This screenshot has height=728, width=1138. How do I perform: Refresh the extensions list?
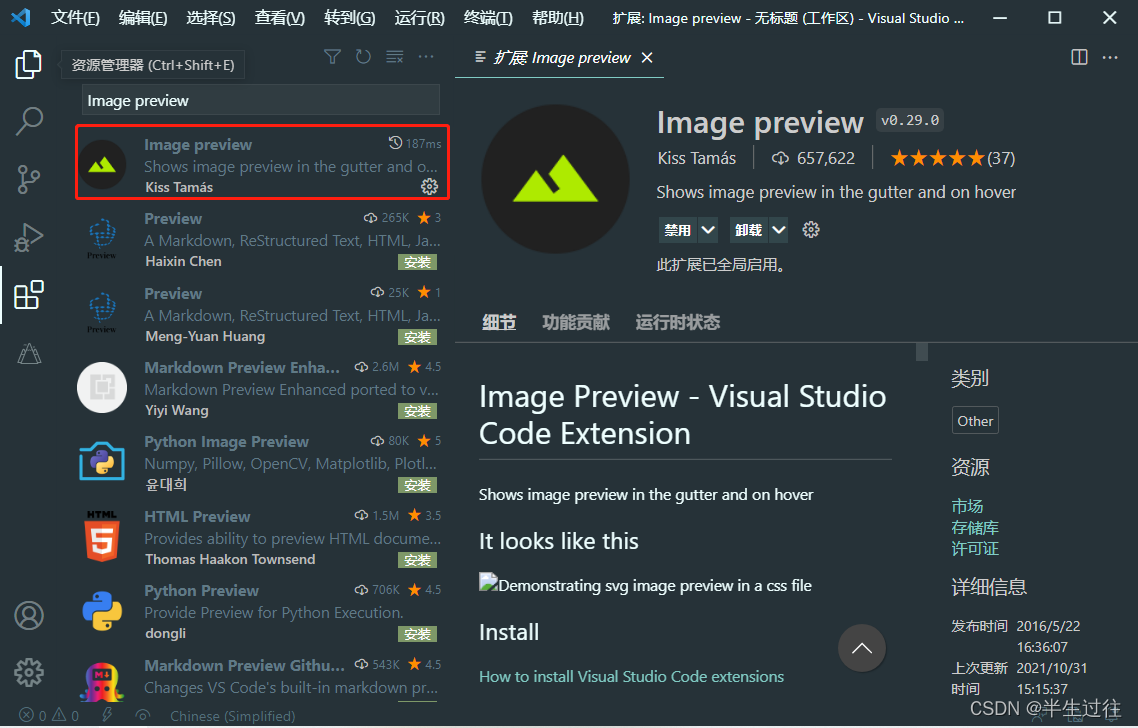(363, 57)
